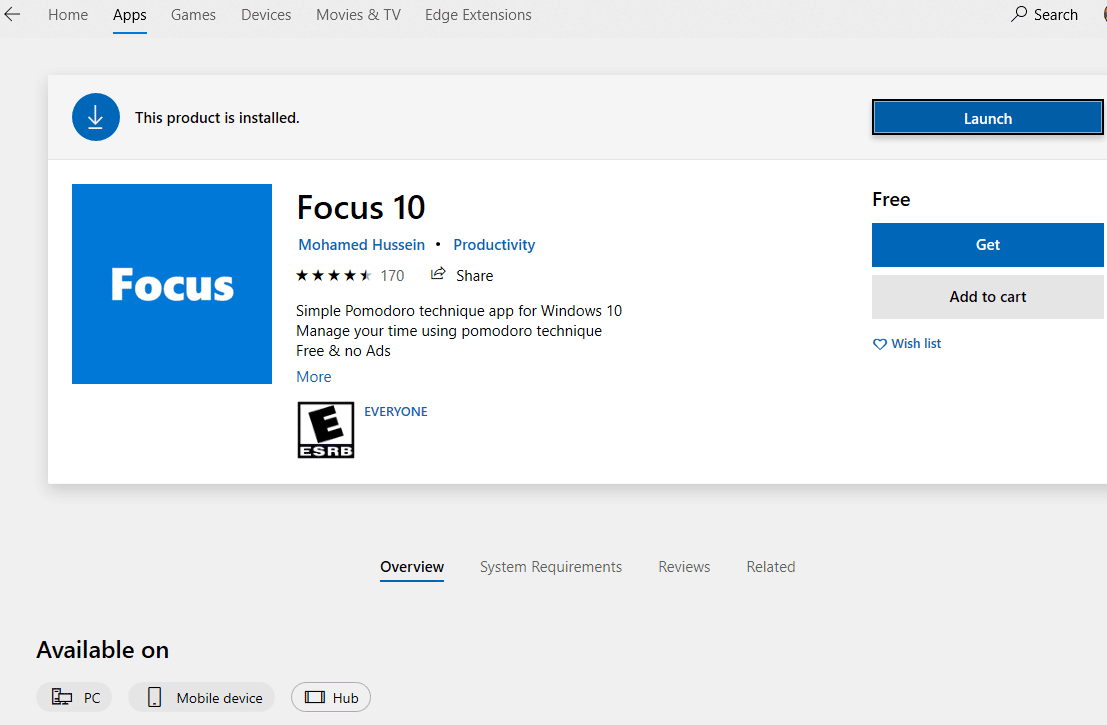Click the 'Available on' heading

(103, 649)
